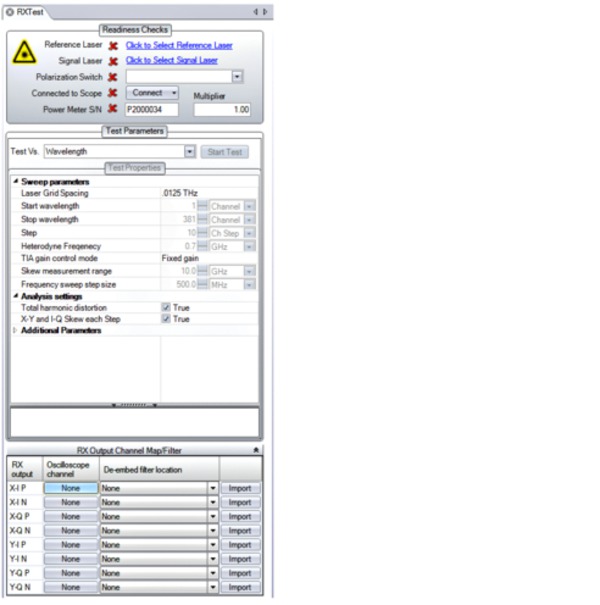Viewport: 600px width, 605px height.
Task: Expand the Additional Parameters section
Action: (15, 331)
